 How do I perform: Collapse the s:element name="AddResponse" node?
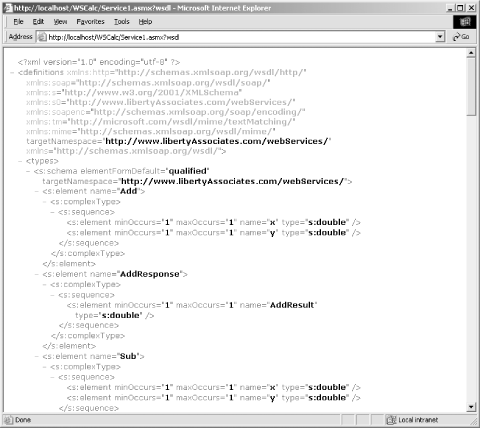[x=37, y=274]
